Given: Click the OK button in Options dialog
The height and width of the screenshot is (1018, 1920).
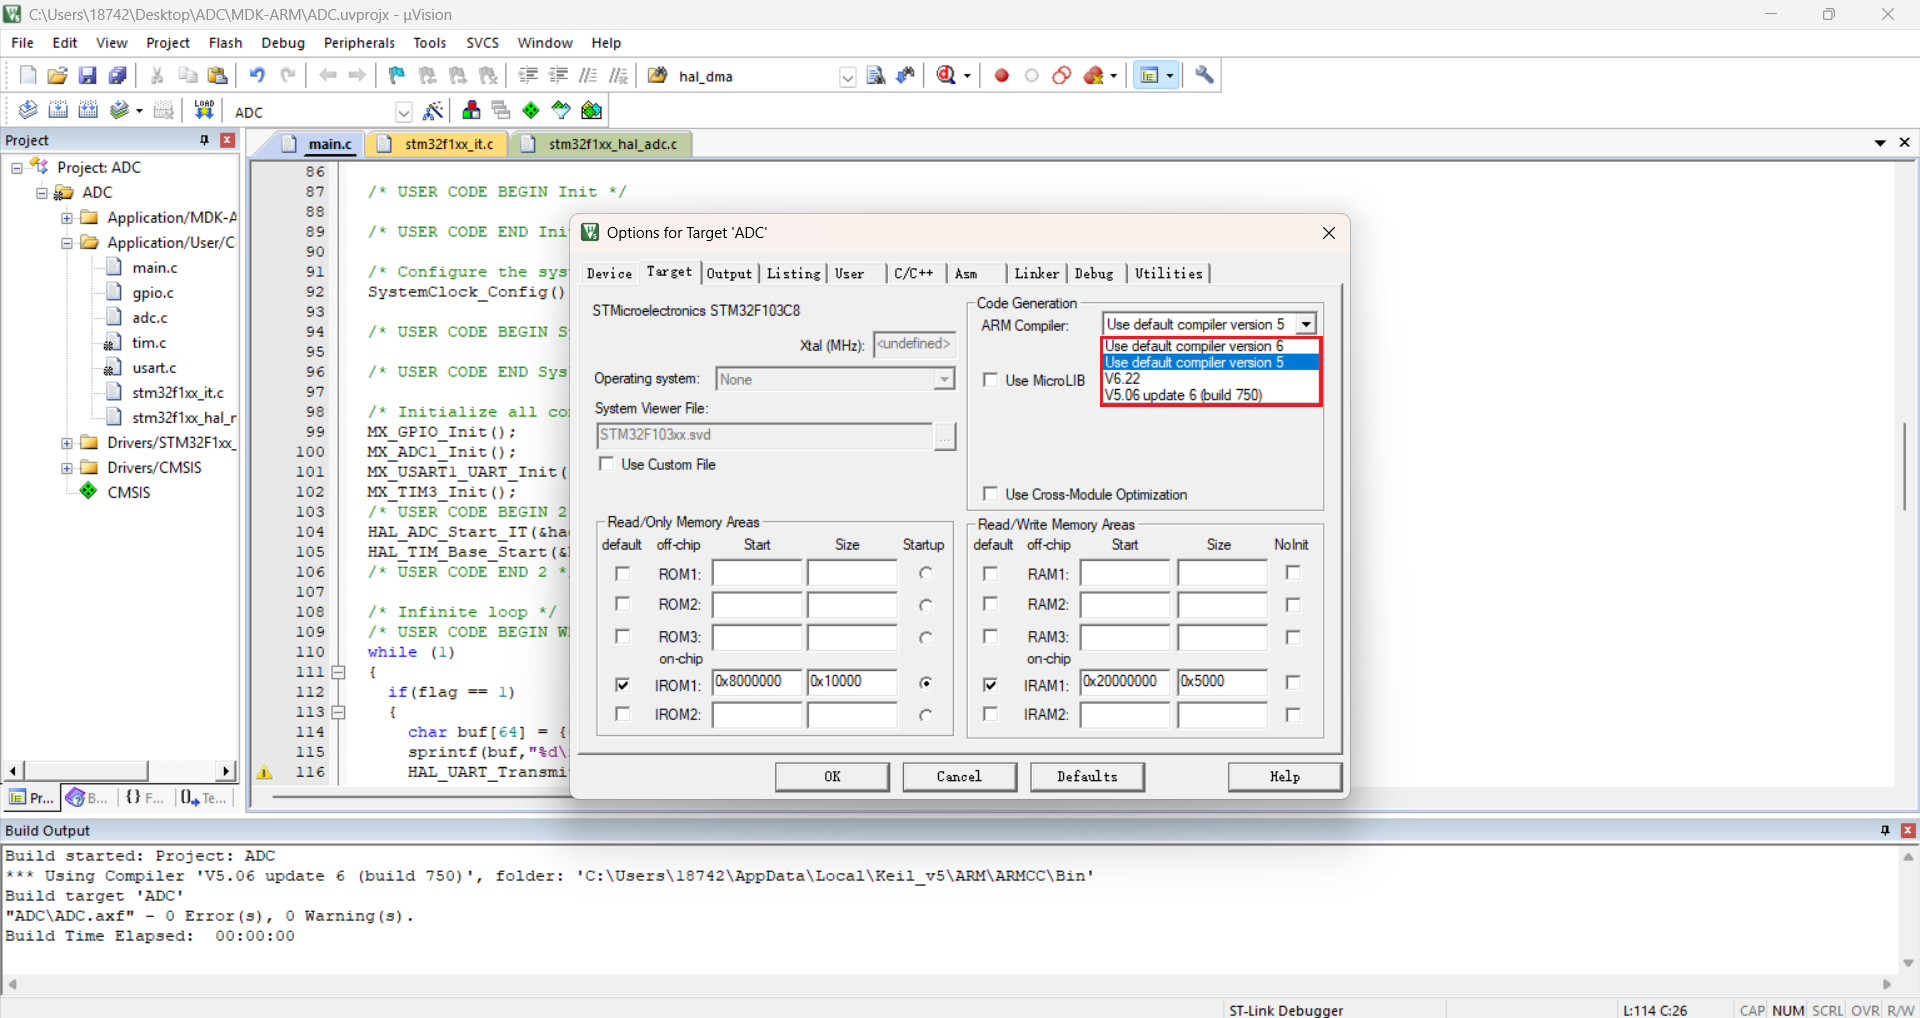Looking at the screenshot, I should (x=832, y=777).
